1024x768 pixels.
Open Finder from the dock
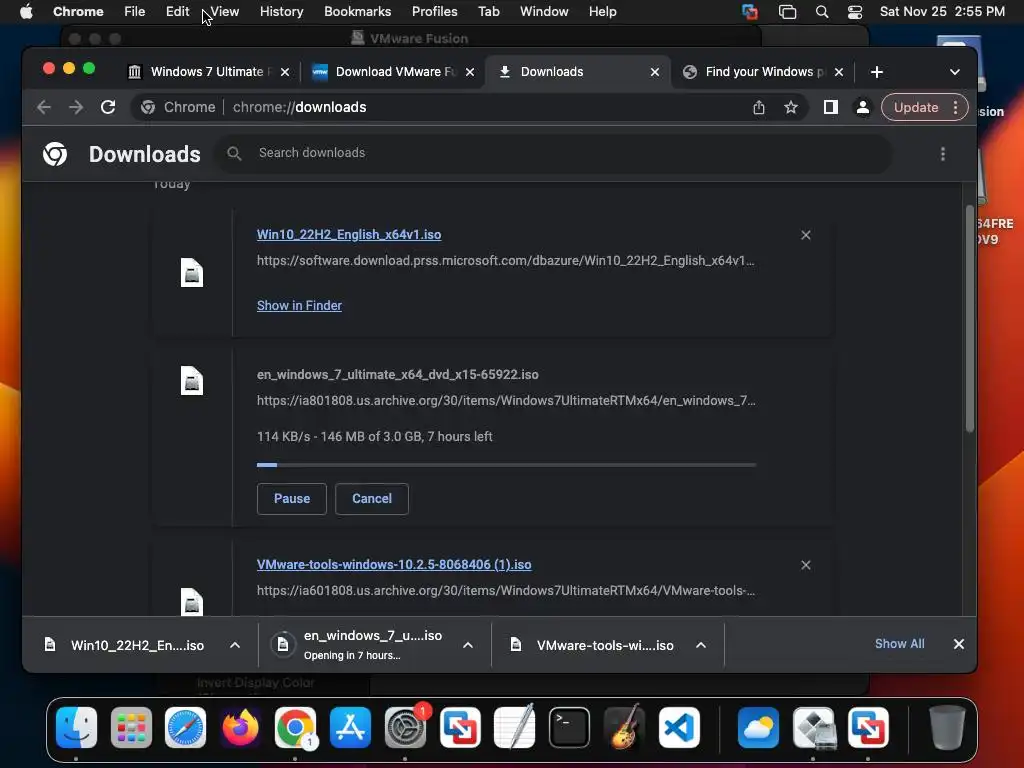76,727
